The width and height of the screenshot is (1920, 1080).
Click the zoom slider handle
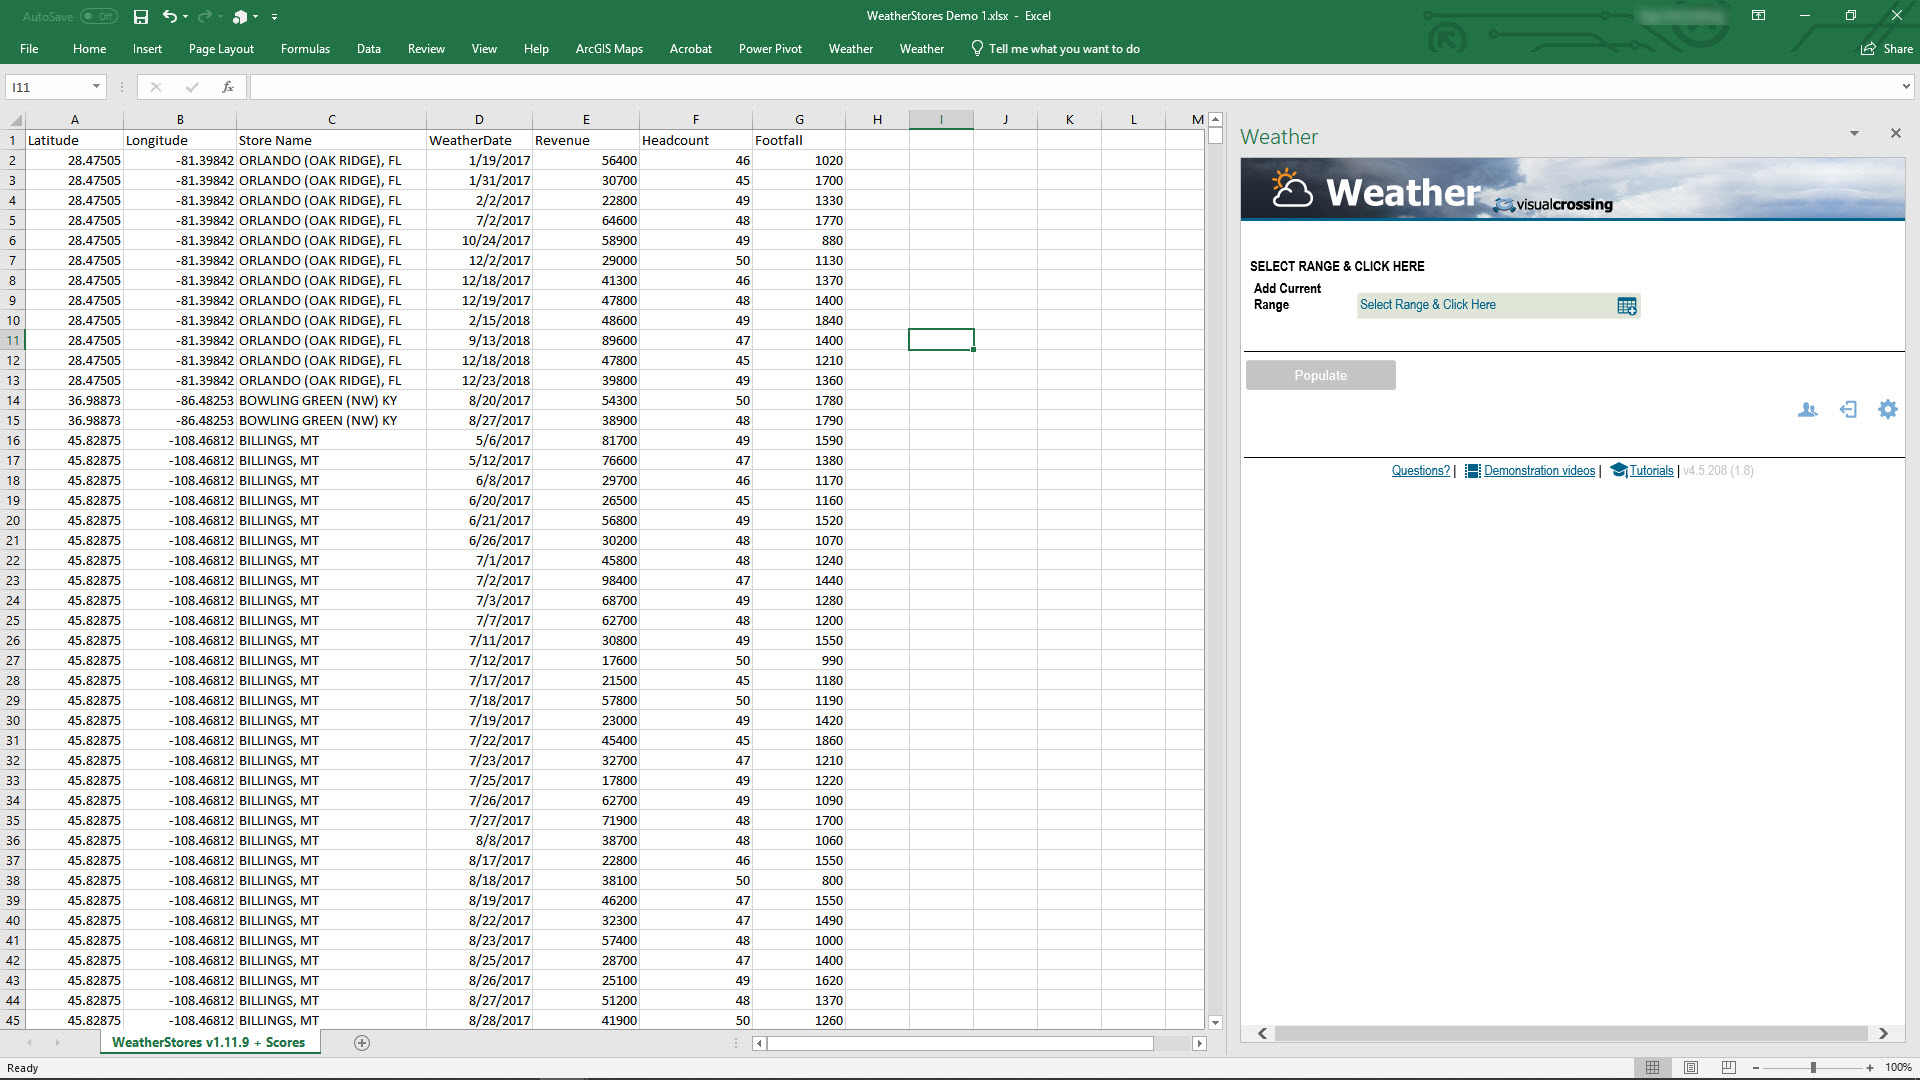(x=1813, y=1067)
